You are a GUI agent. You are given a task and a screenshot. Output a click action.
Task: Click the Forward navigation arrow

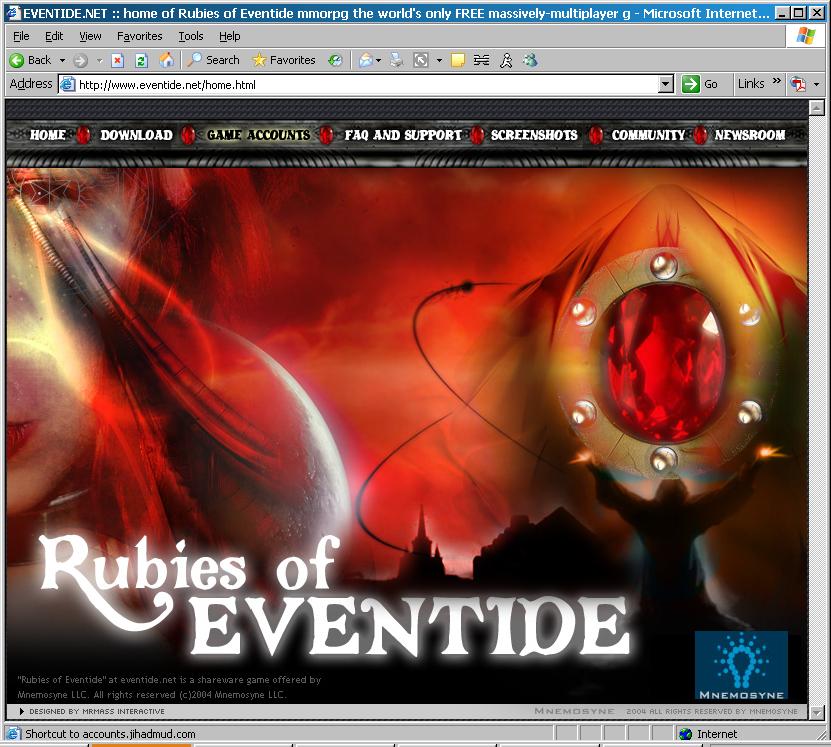[x=80, y=60]
